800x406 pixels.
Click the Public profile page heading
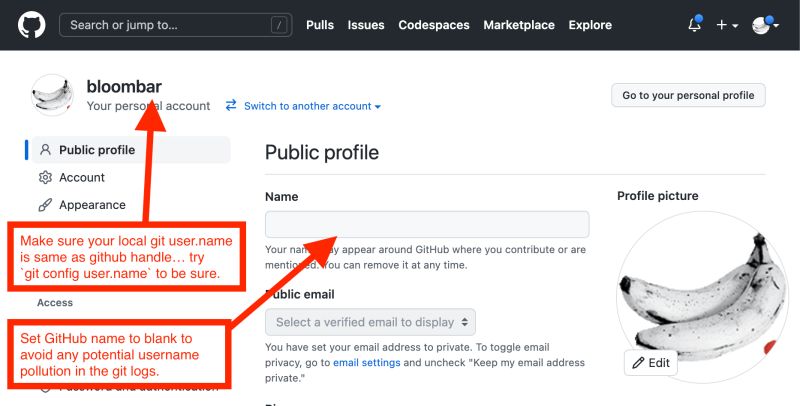click(x=322, y=153)
